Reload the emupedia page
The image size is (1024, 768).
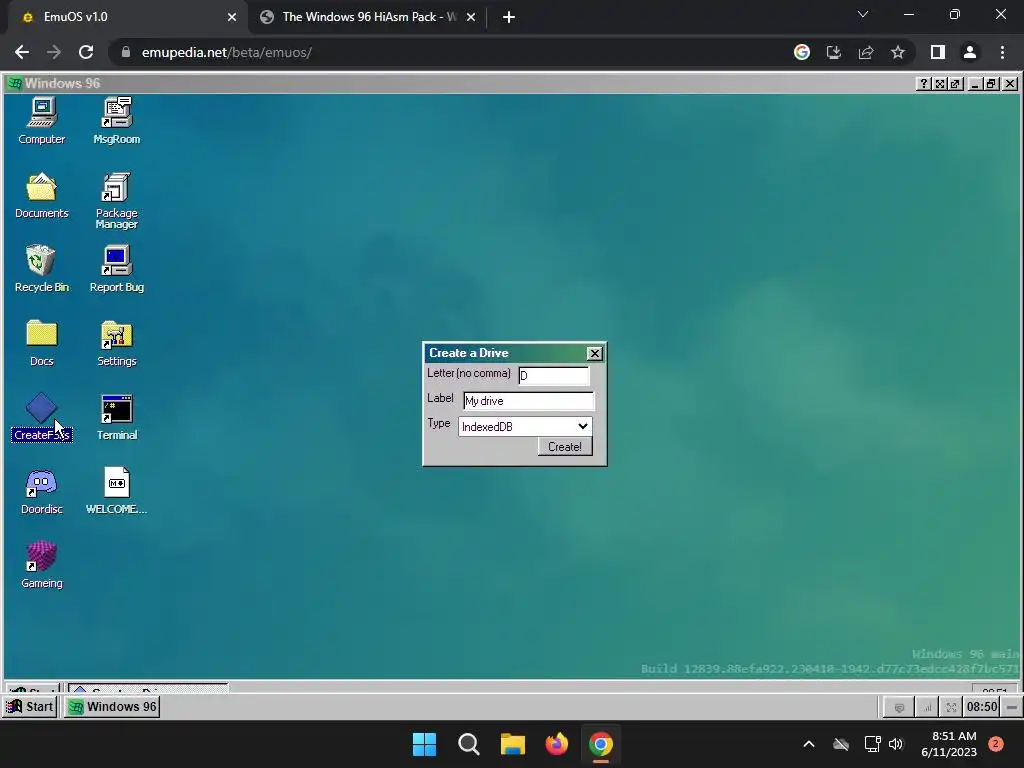86,52
